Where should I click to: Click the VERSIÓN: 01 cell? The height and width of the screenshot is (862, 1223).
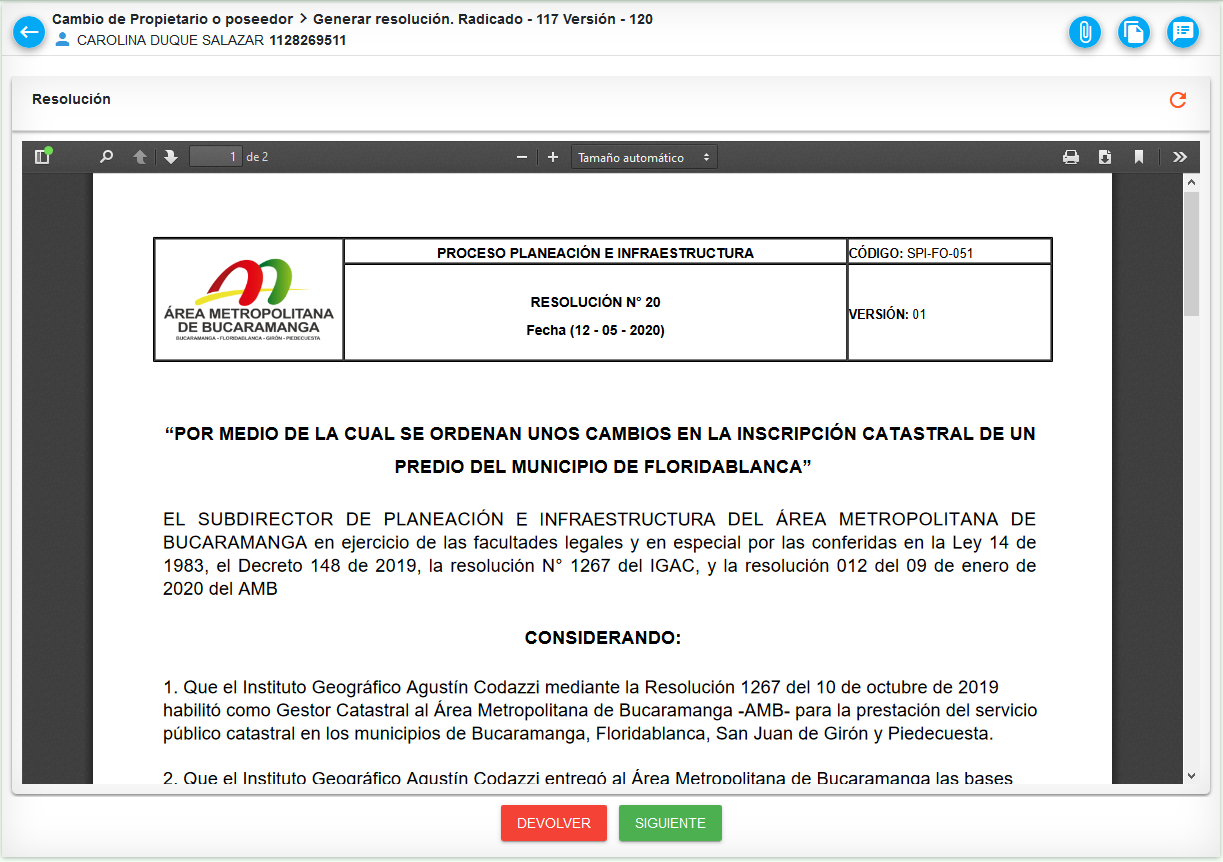point(949,313)
